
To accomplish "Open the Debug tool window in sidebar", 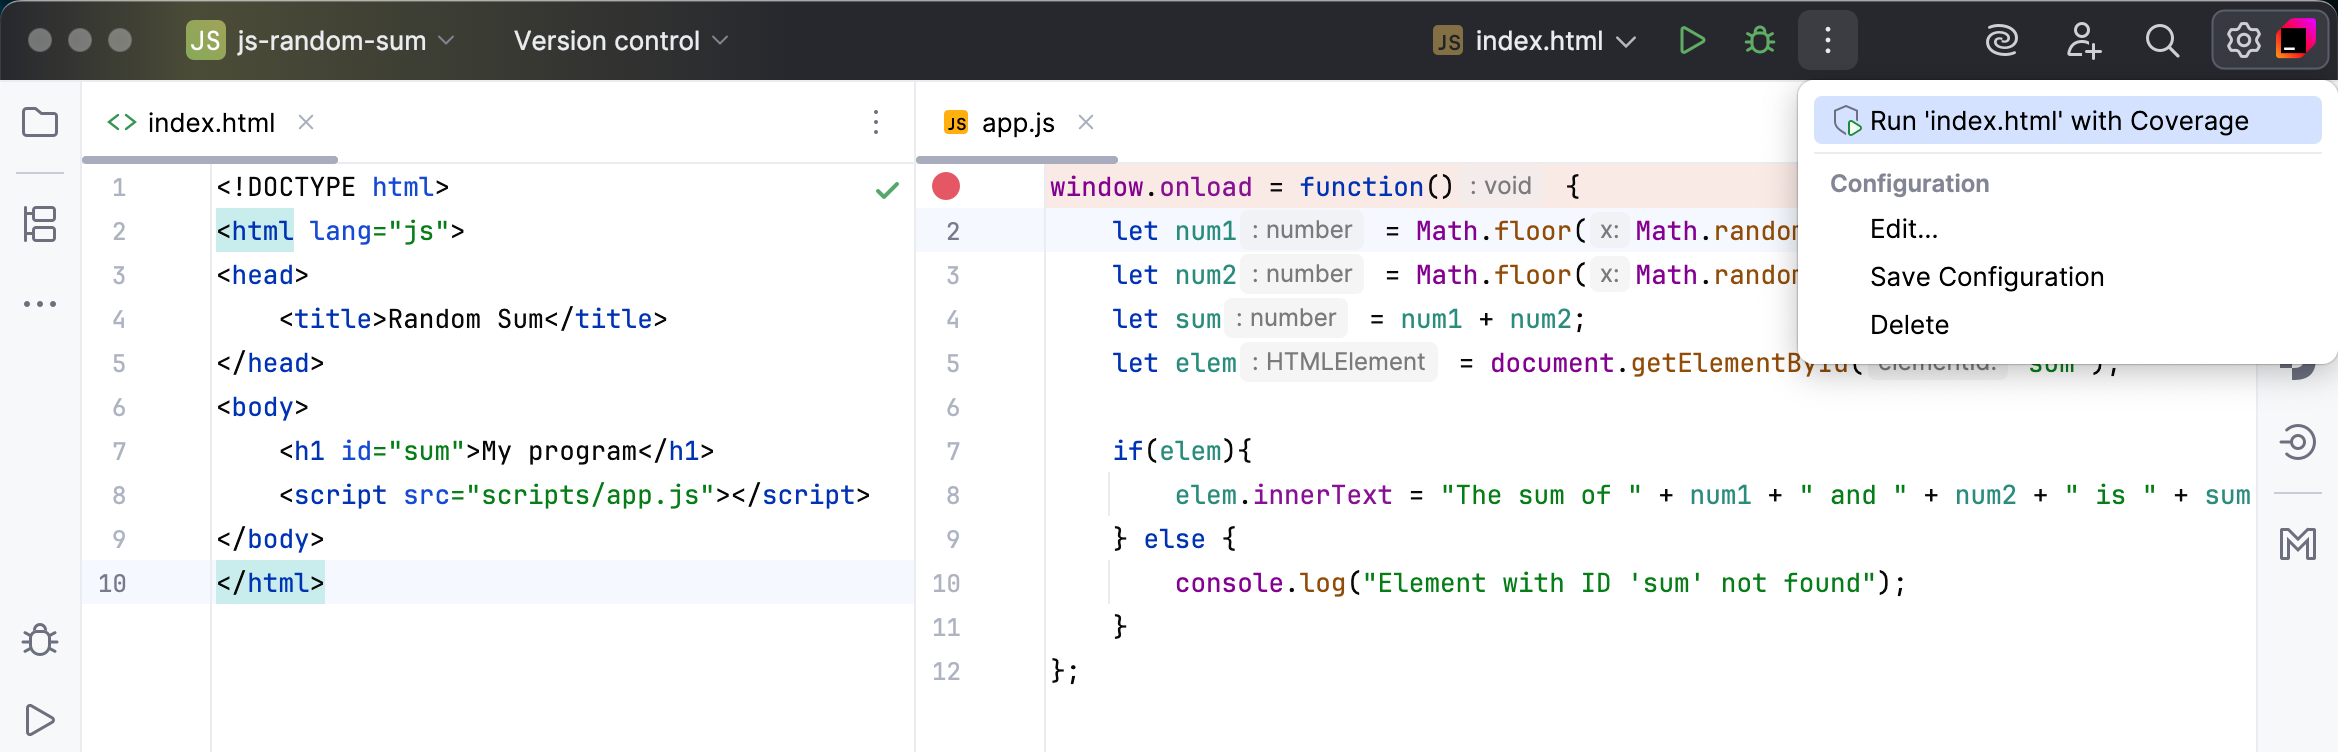I will coord(40,640).
